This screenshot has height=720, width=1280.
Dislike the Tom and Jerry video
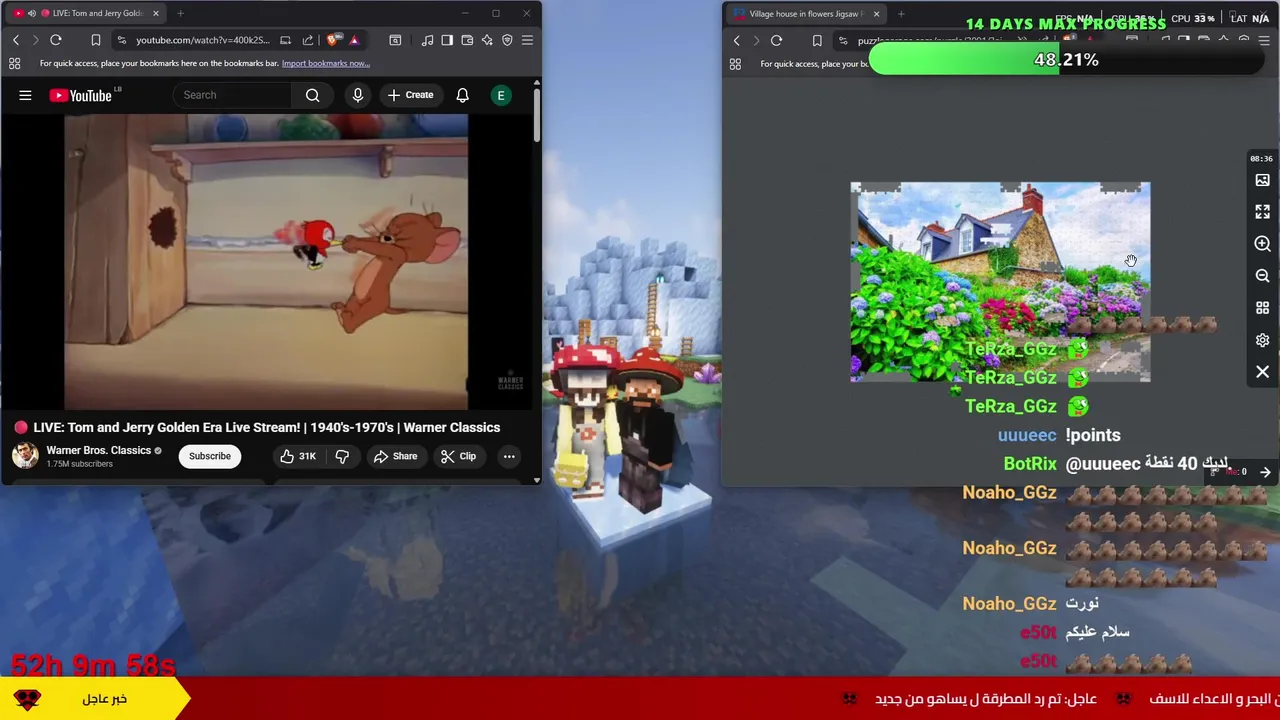click(342, 456)
